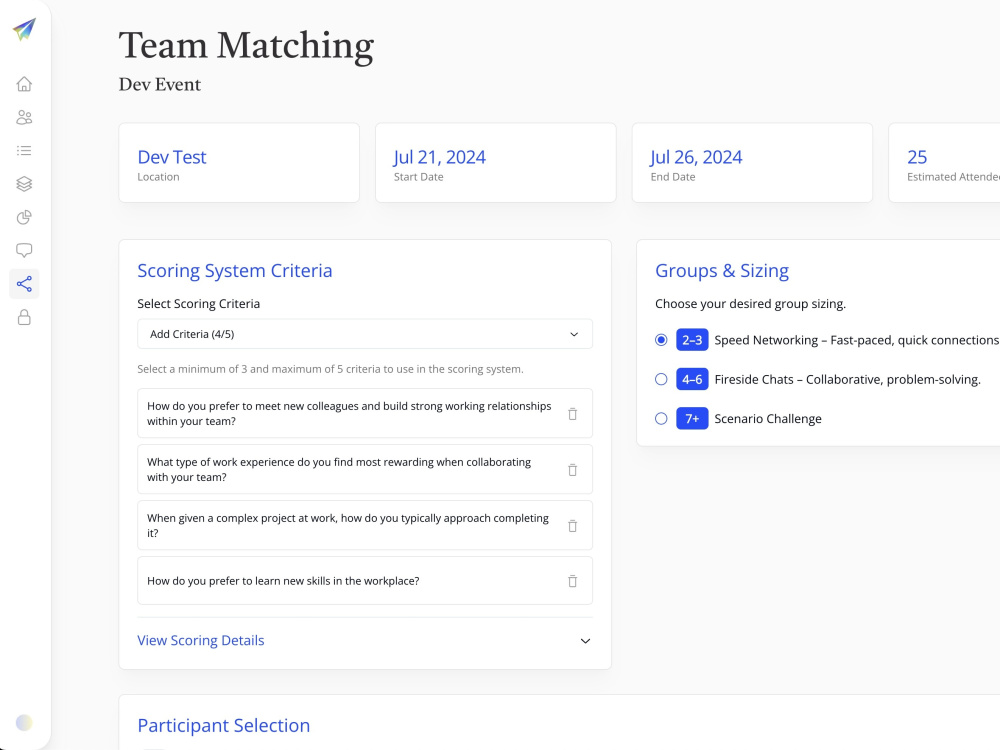Click the Participant Selection heading

tap(224, 725)
